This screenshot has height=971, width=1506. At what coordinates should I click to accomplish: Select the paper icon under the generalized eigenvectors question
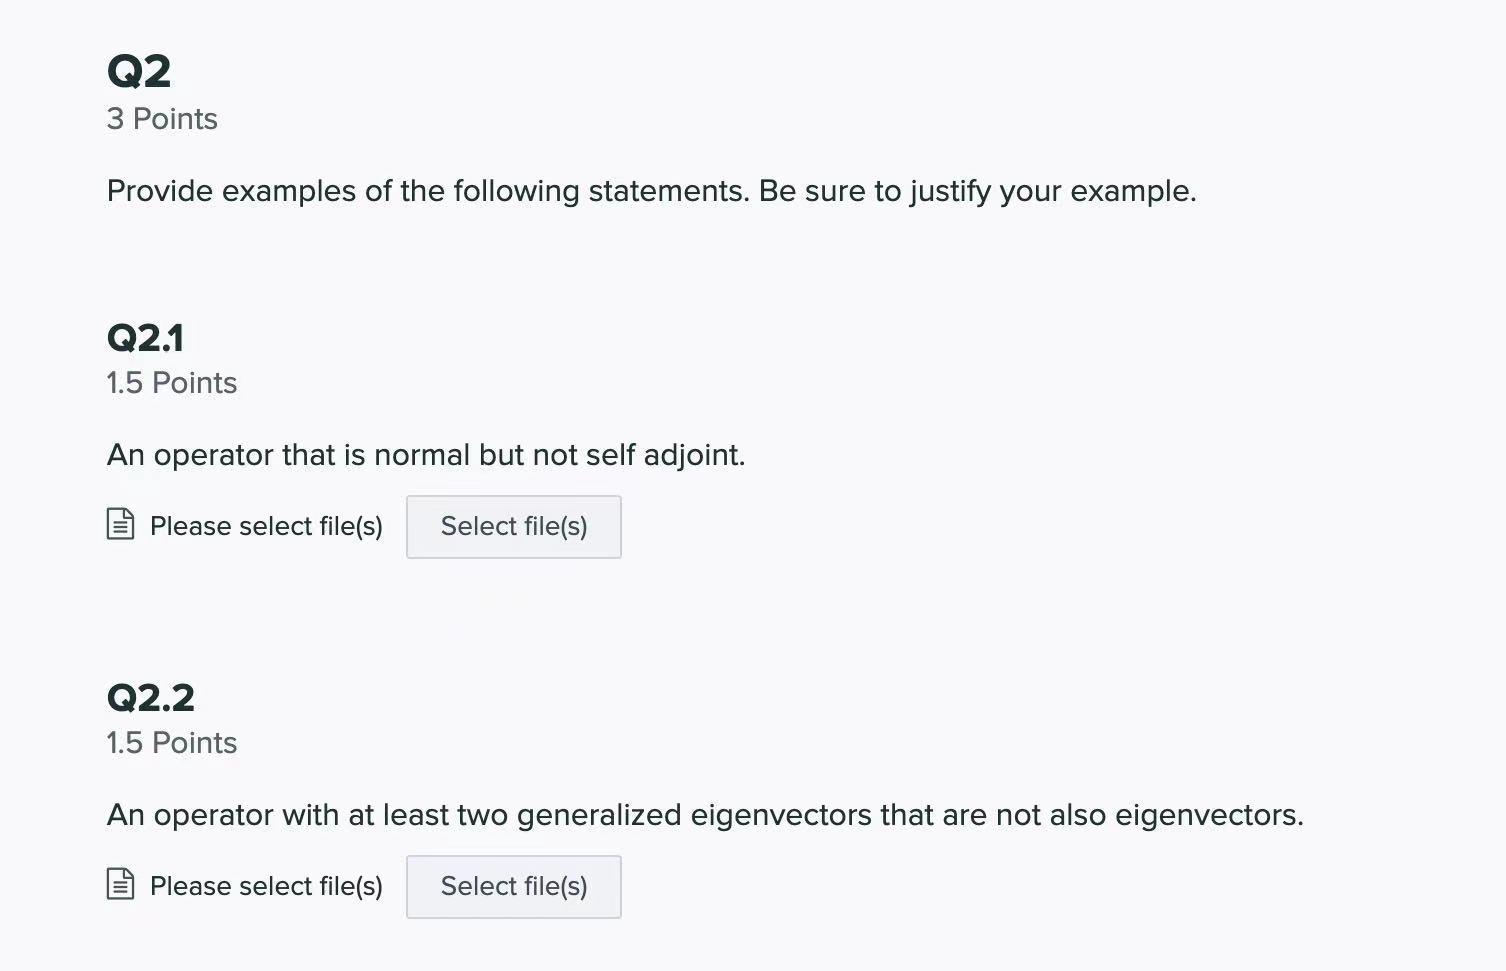click(x=119, y=884)
